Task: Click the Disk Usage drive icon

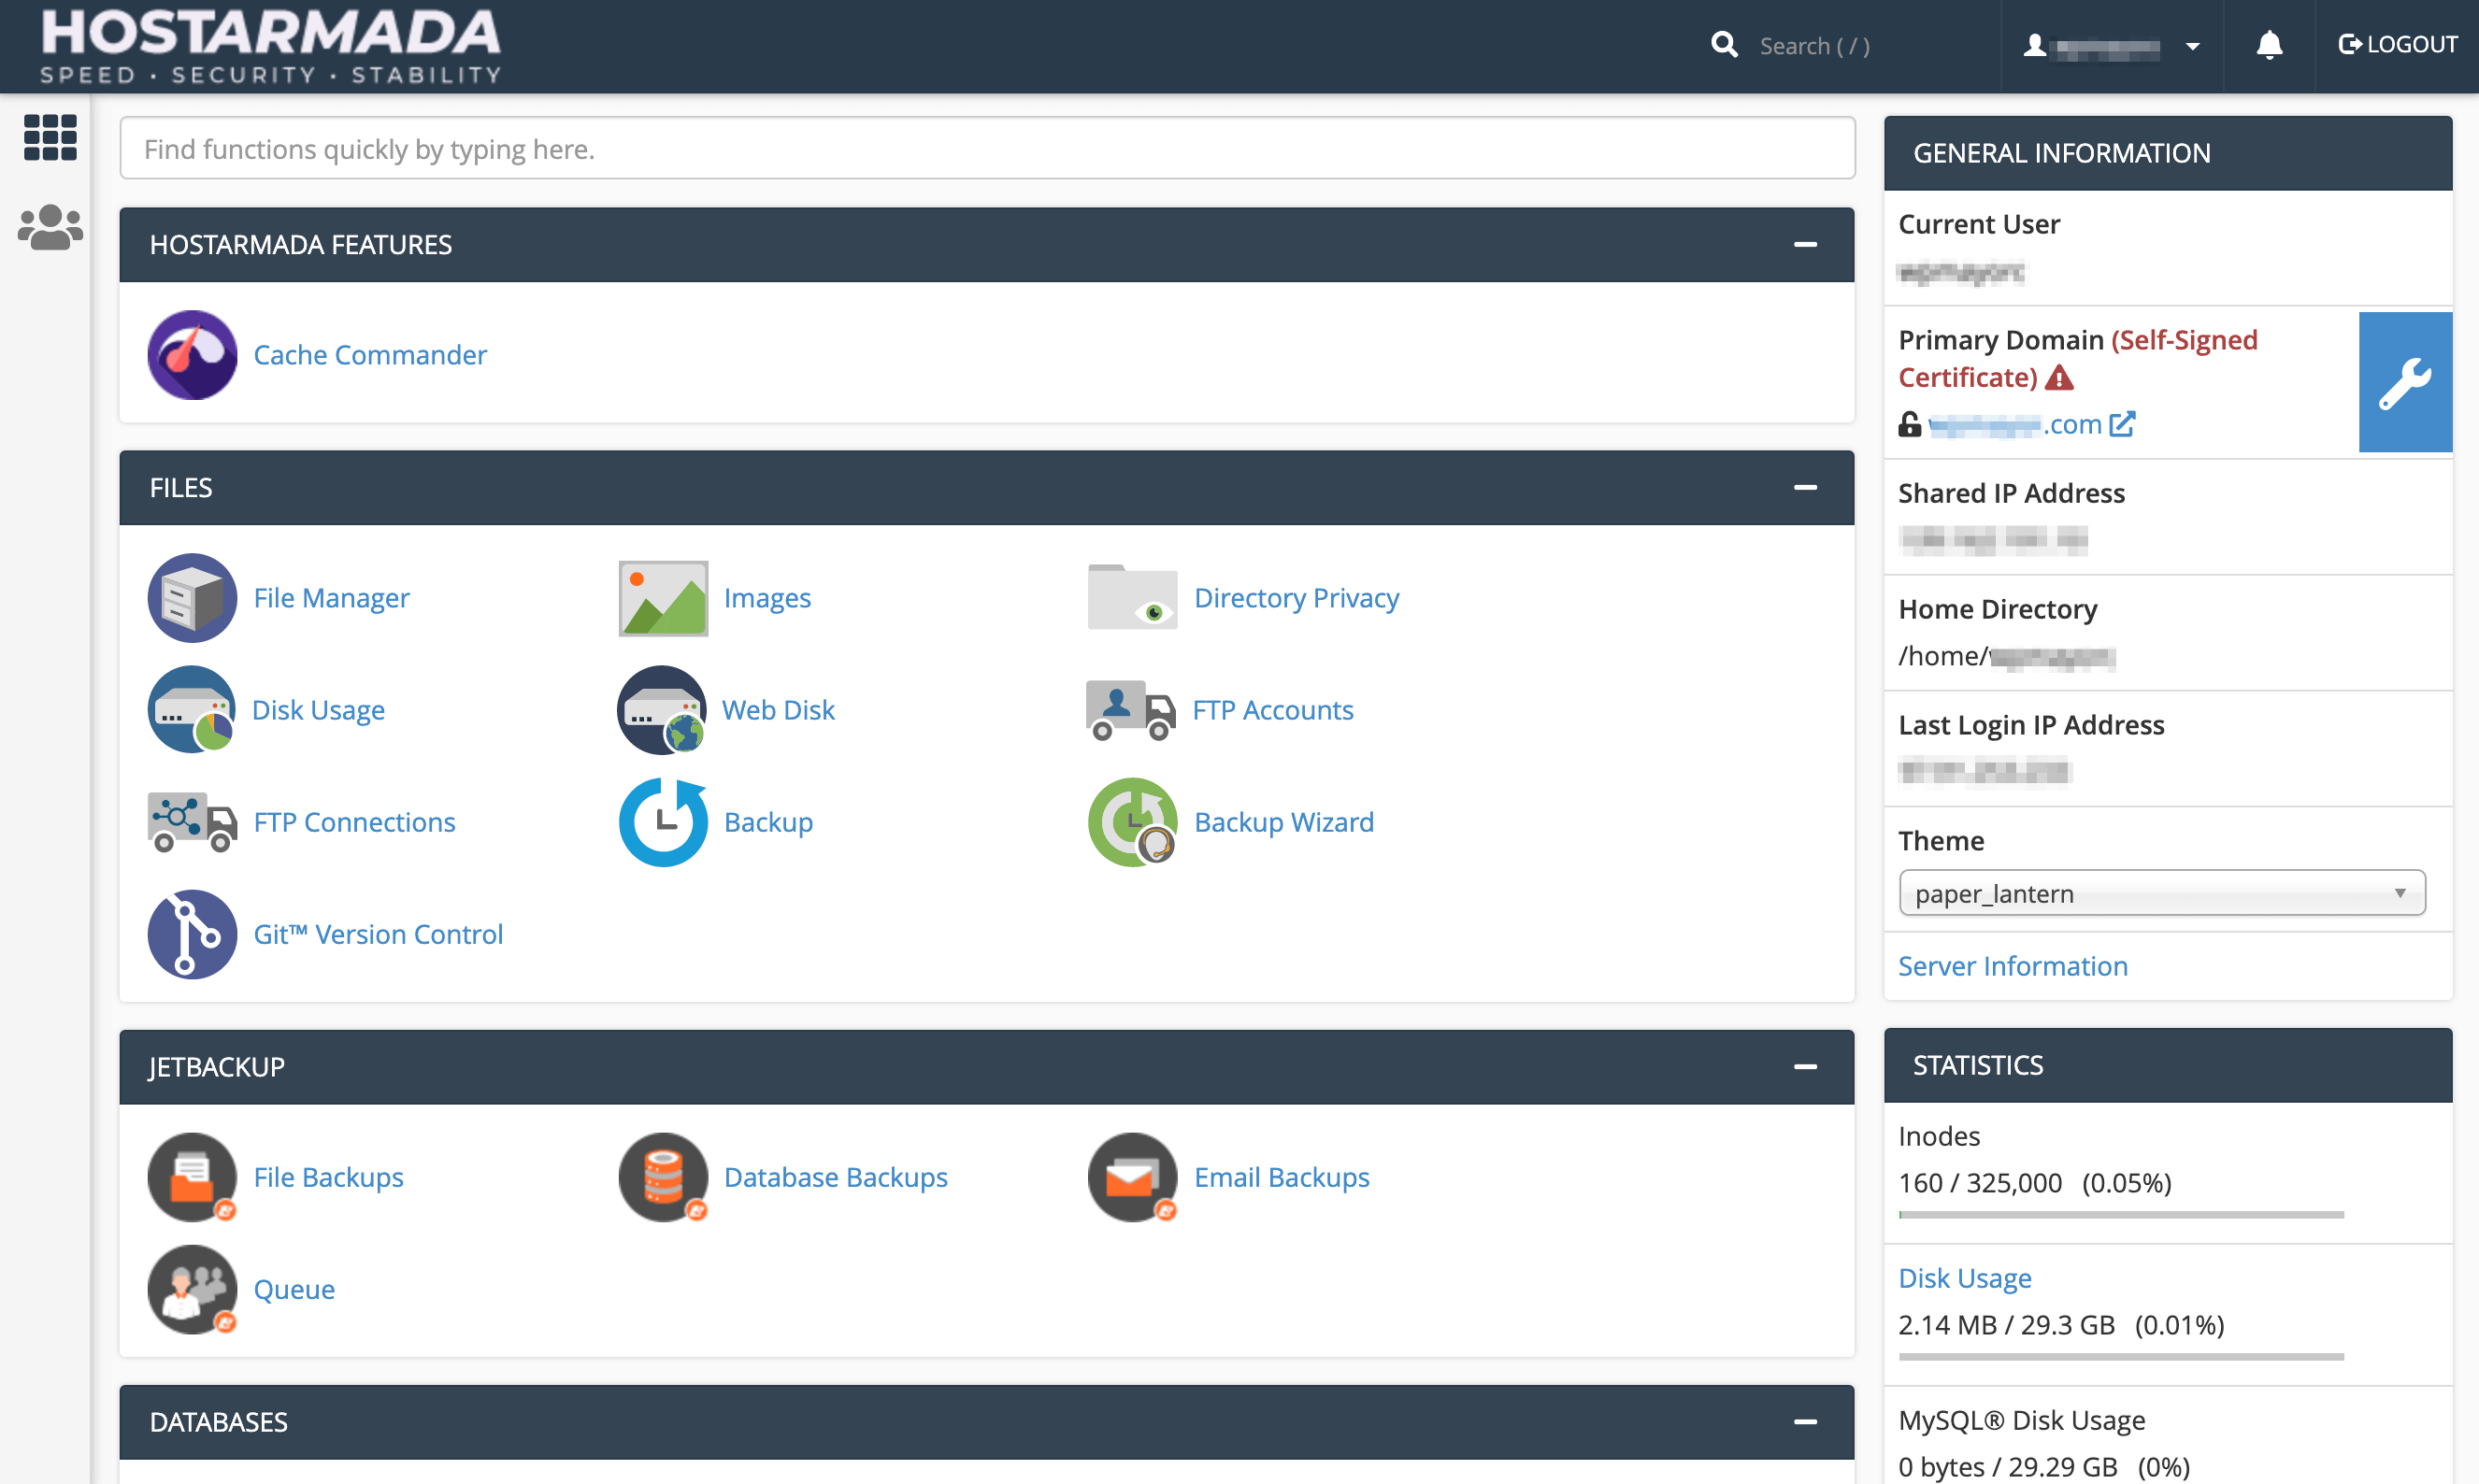Action: [192, 710]
